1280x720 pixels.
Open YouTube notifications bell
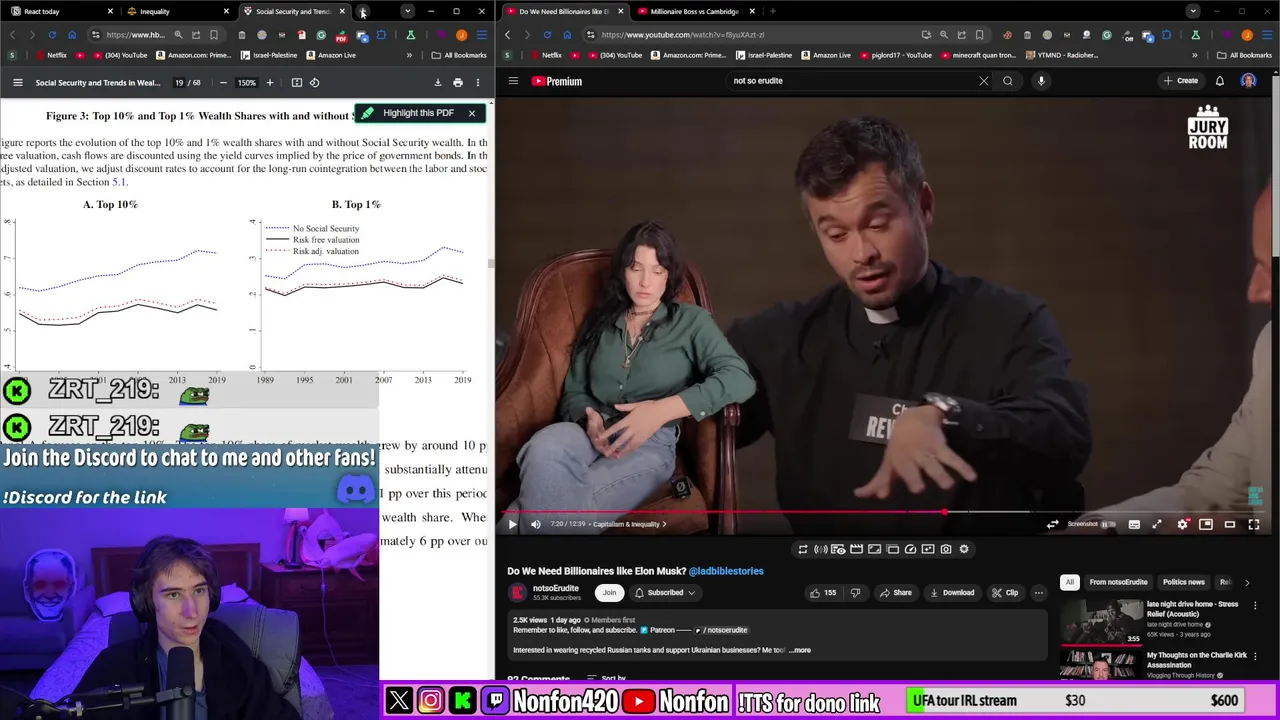click(x=1220, y=81)
